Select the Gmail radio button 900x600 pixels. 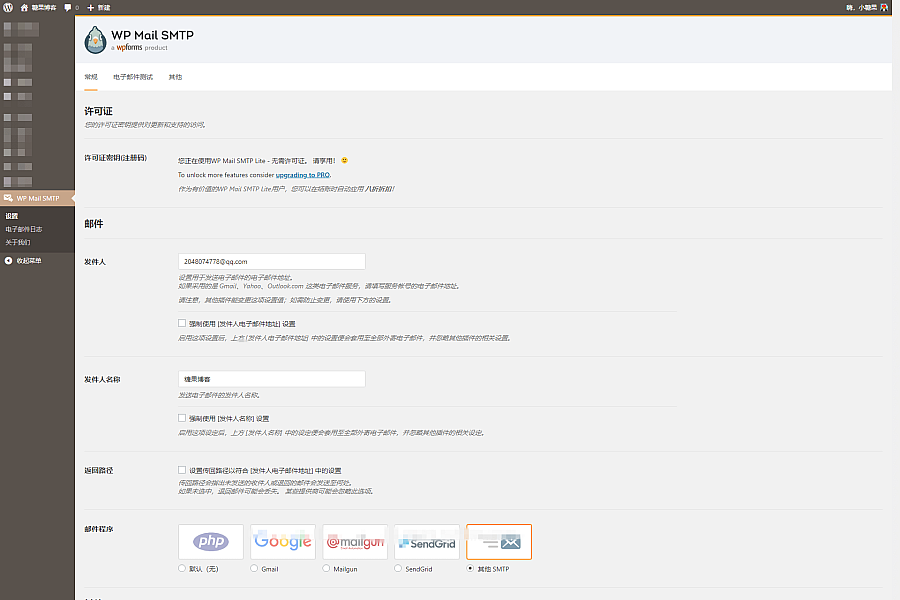pos(254,568)
